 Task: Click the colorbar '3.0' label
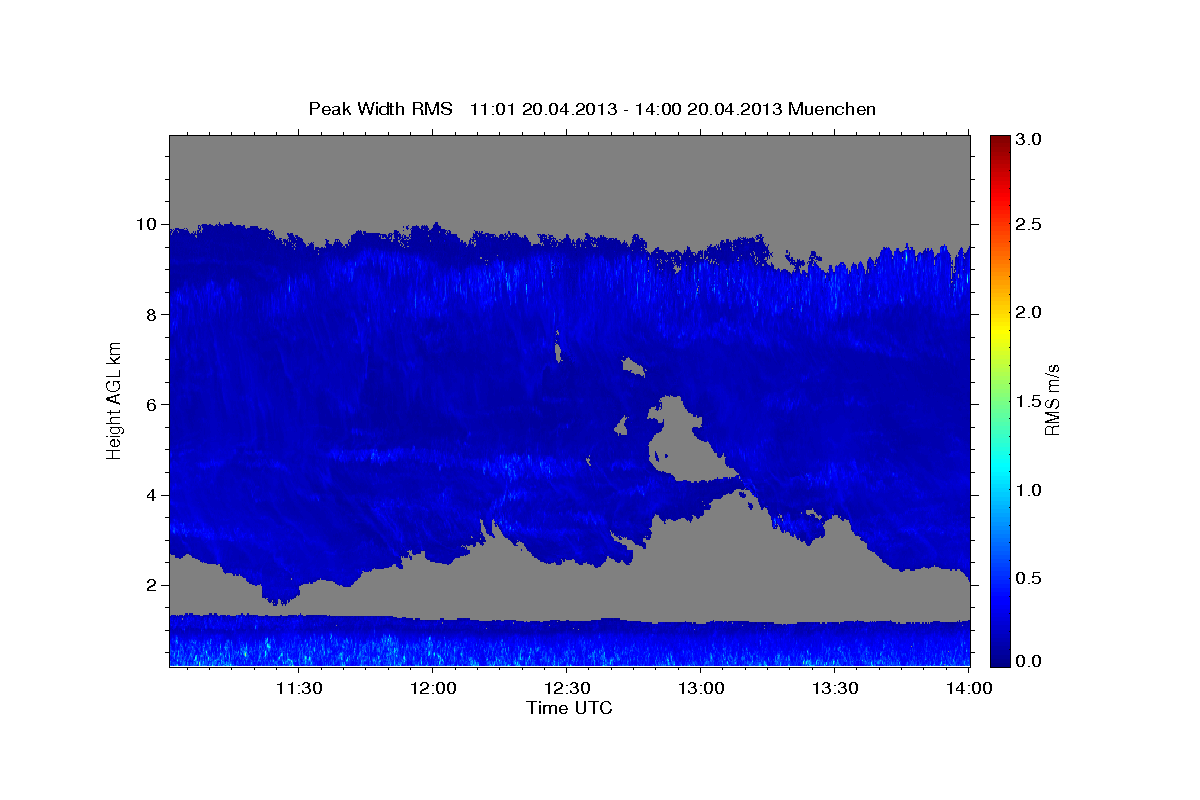pyautogui.click(x=1030, y=139)
